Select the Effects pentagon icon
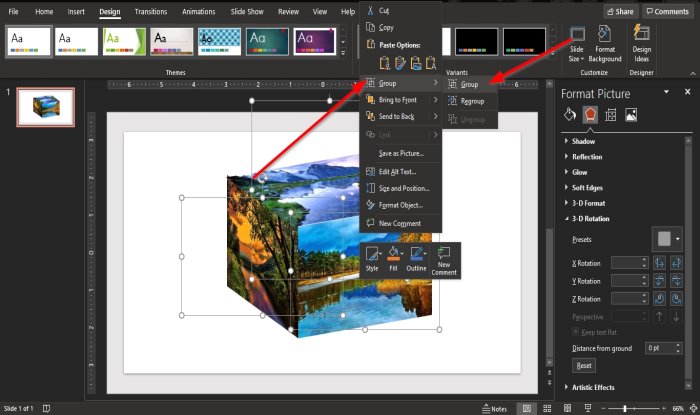This screenshot has height=415, width=700. (x=590, y=115)
